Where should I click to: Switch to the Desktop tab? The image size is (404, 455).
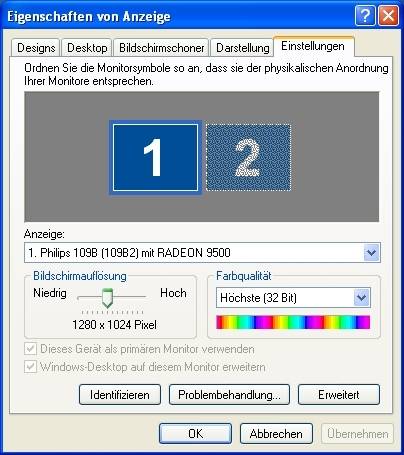pyautogui.click(x=87, y=48)
